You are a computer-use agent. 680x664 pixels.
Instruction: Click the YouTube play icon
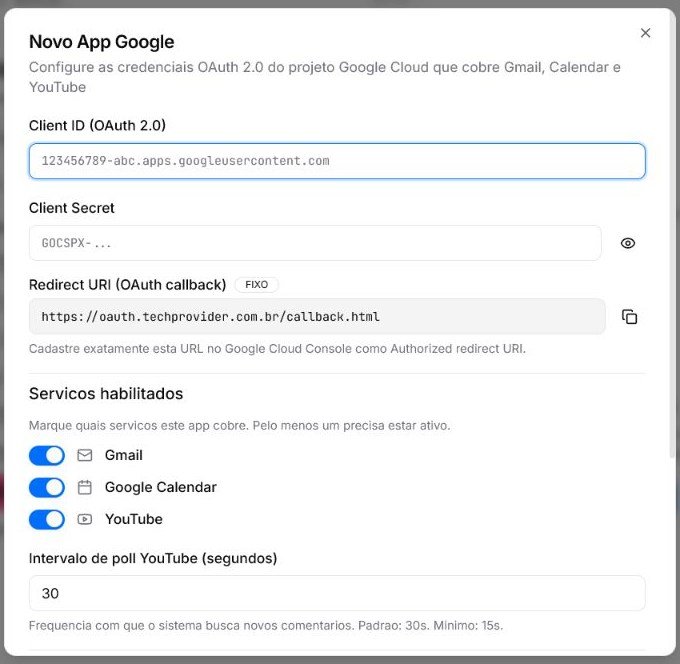pyautogui.click(x=85, y=519)
